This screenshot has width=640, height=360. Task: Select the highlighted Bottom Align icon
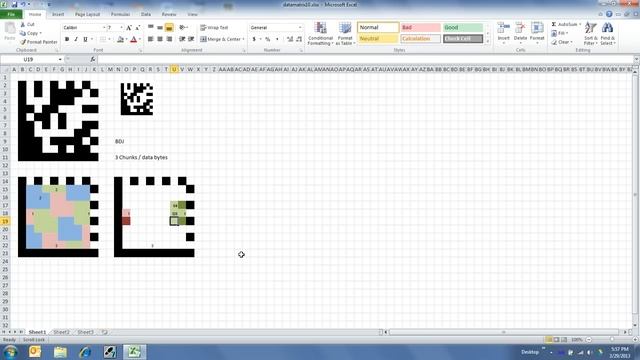(x=169, y=27)
